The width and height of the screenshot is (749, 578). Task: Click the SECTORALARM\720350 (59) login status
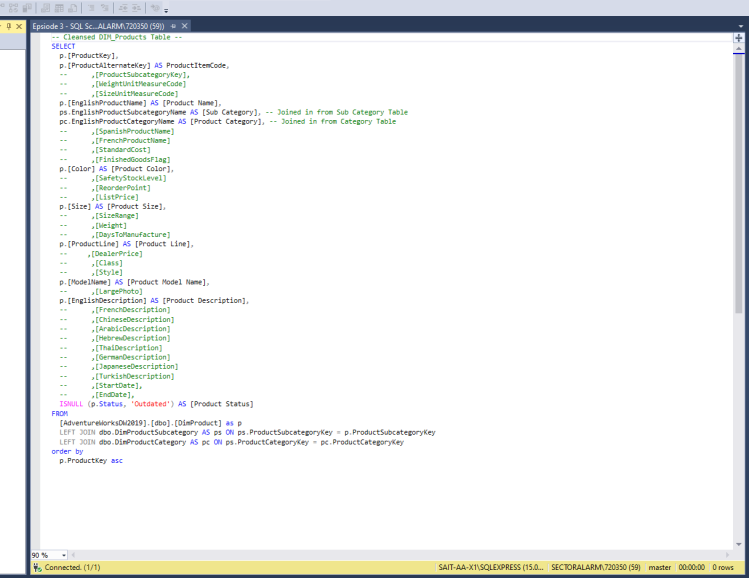[596, 567]
